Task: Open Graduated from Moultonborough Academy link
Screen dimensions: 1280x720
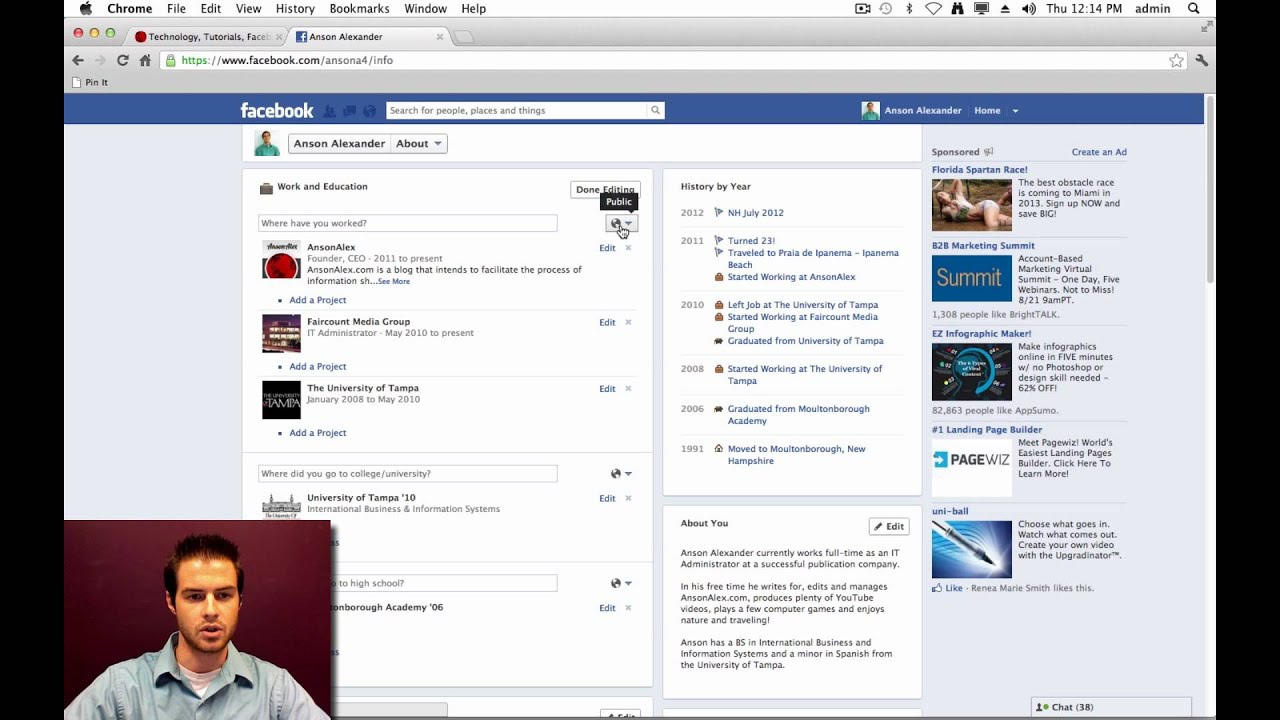Action: click(798, 415)
